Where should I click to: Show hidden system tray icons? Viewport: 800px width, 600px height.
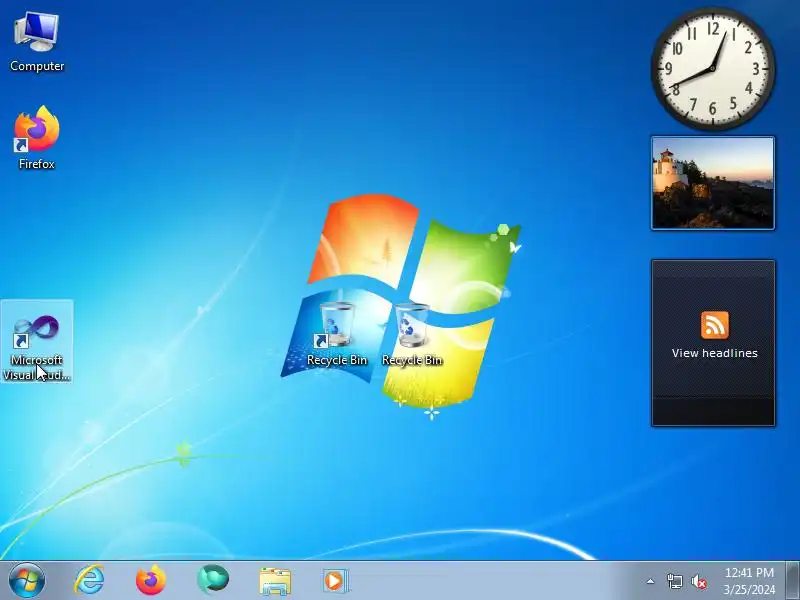pos(651,581)
